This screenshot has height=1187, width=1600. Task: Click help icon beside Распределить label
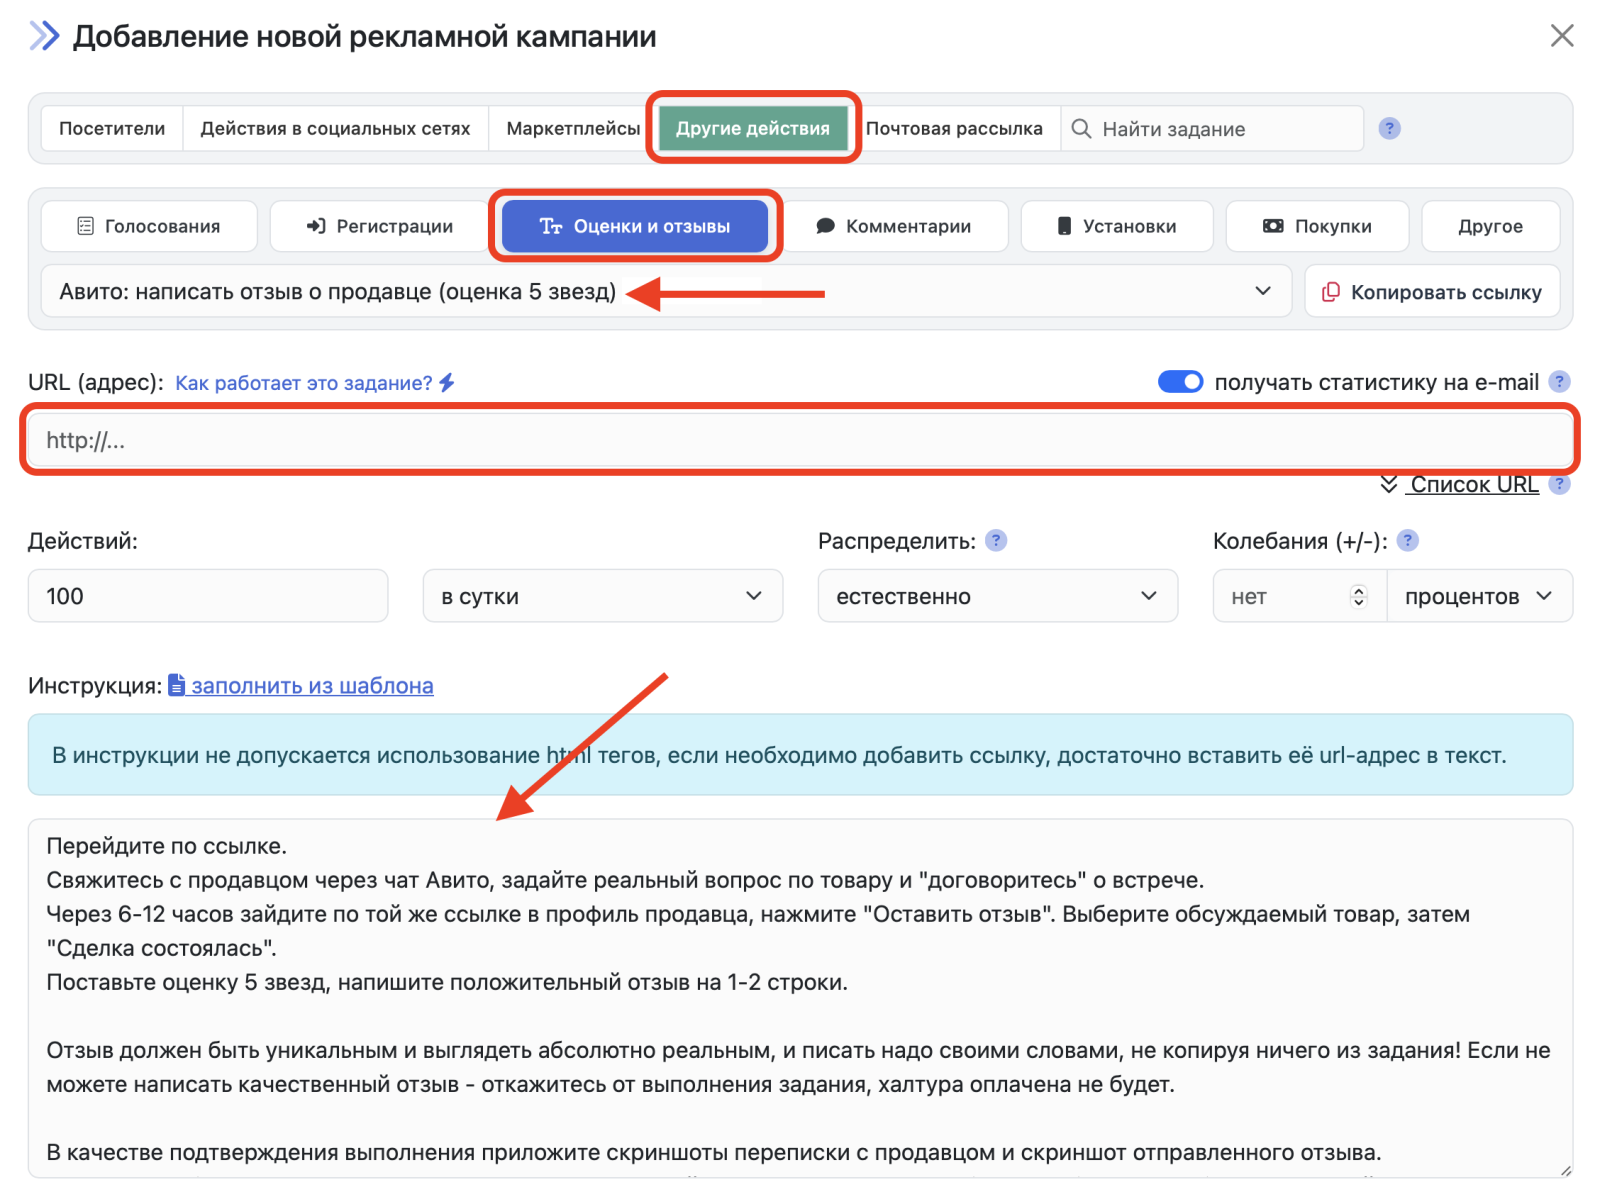point(995,541)
